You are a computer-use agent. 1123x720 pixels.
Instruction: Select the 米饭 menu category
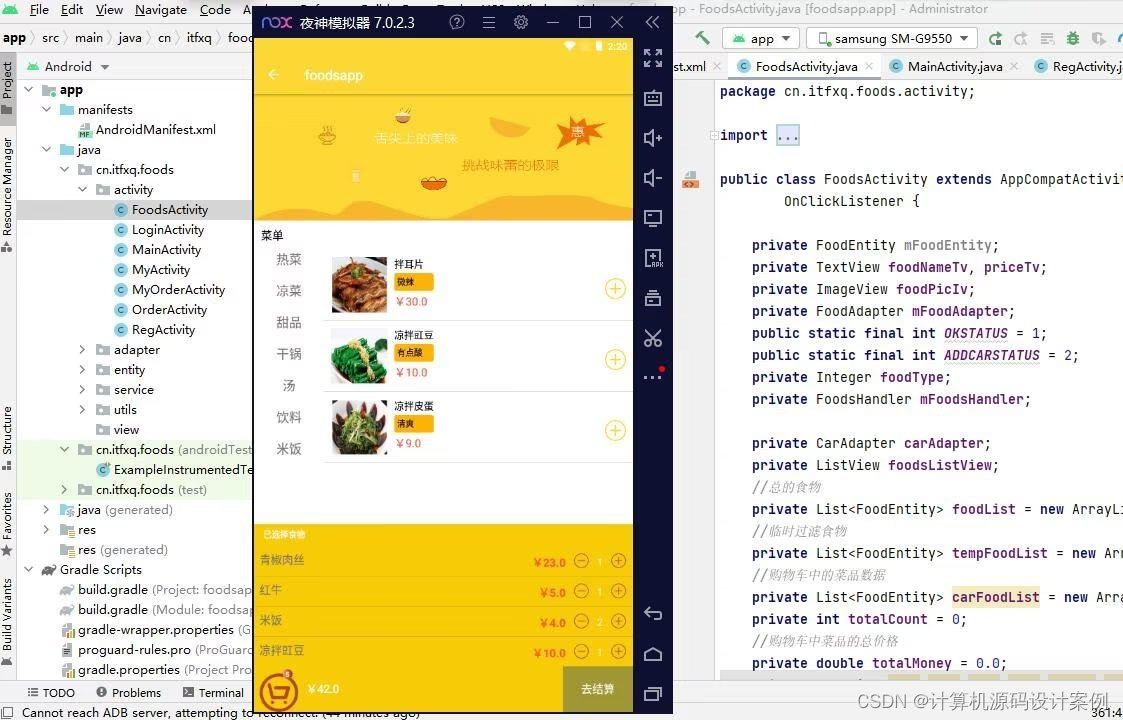pos(289,448)
